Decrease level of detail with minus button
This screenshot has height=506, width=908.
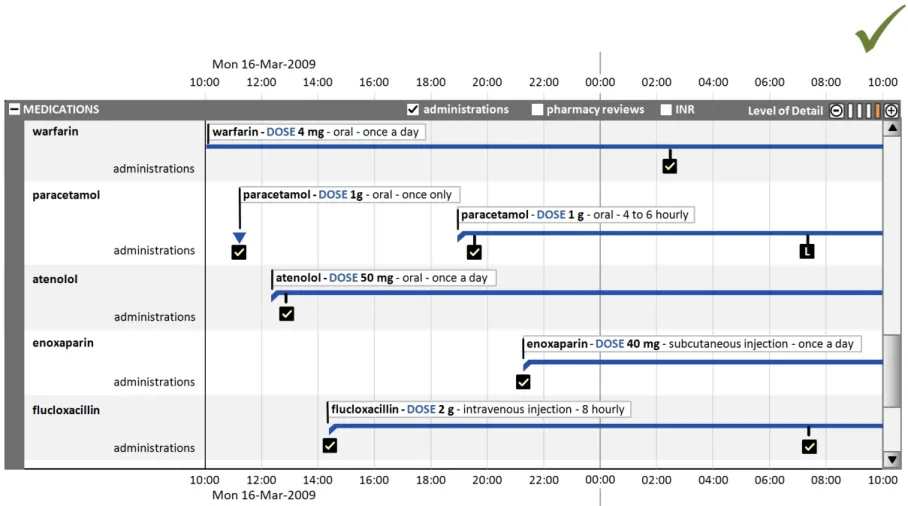pos(837,111)
